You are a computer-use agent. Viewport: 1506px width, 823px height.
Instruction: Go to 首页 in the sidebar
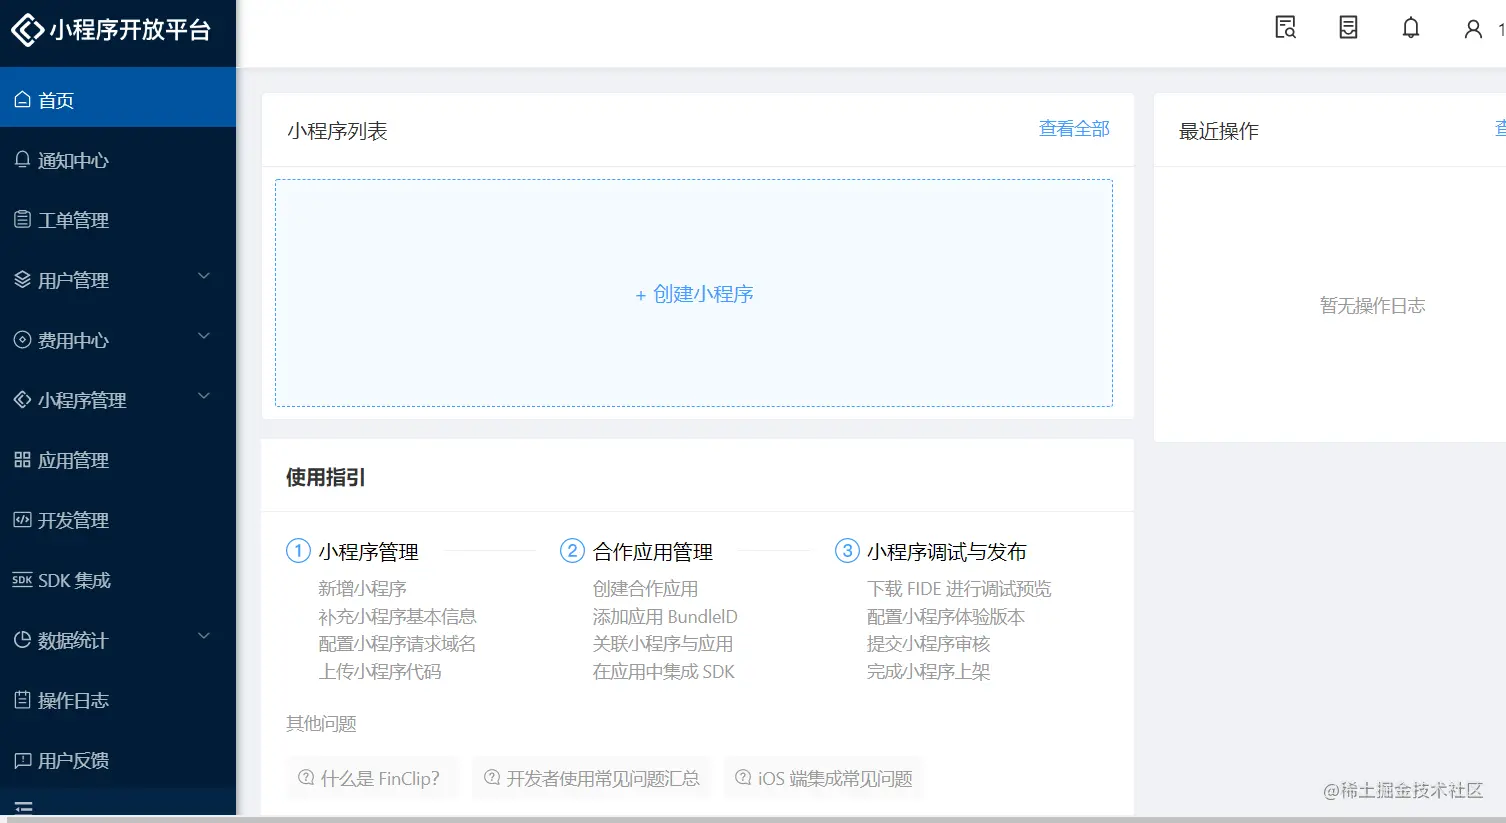click(x=118, y=99)
